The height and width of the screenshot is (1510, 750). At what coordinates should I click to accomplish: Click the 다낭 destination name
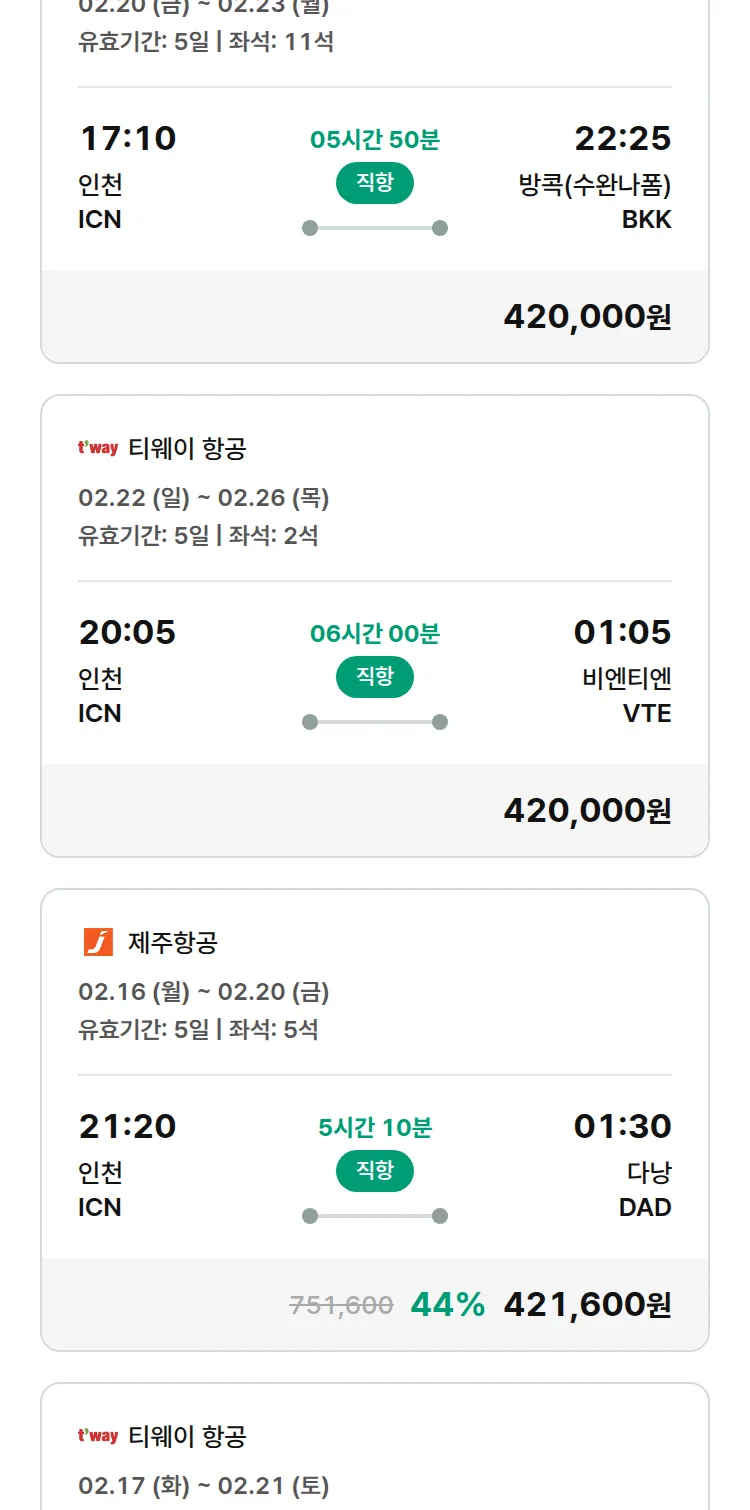point(649,1173)
